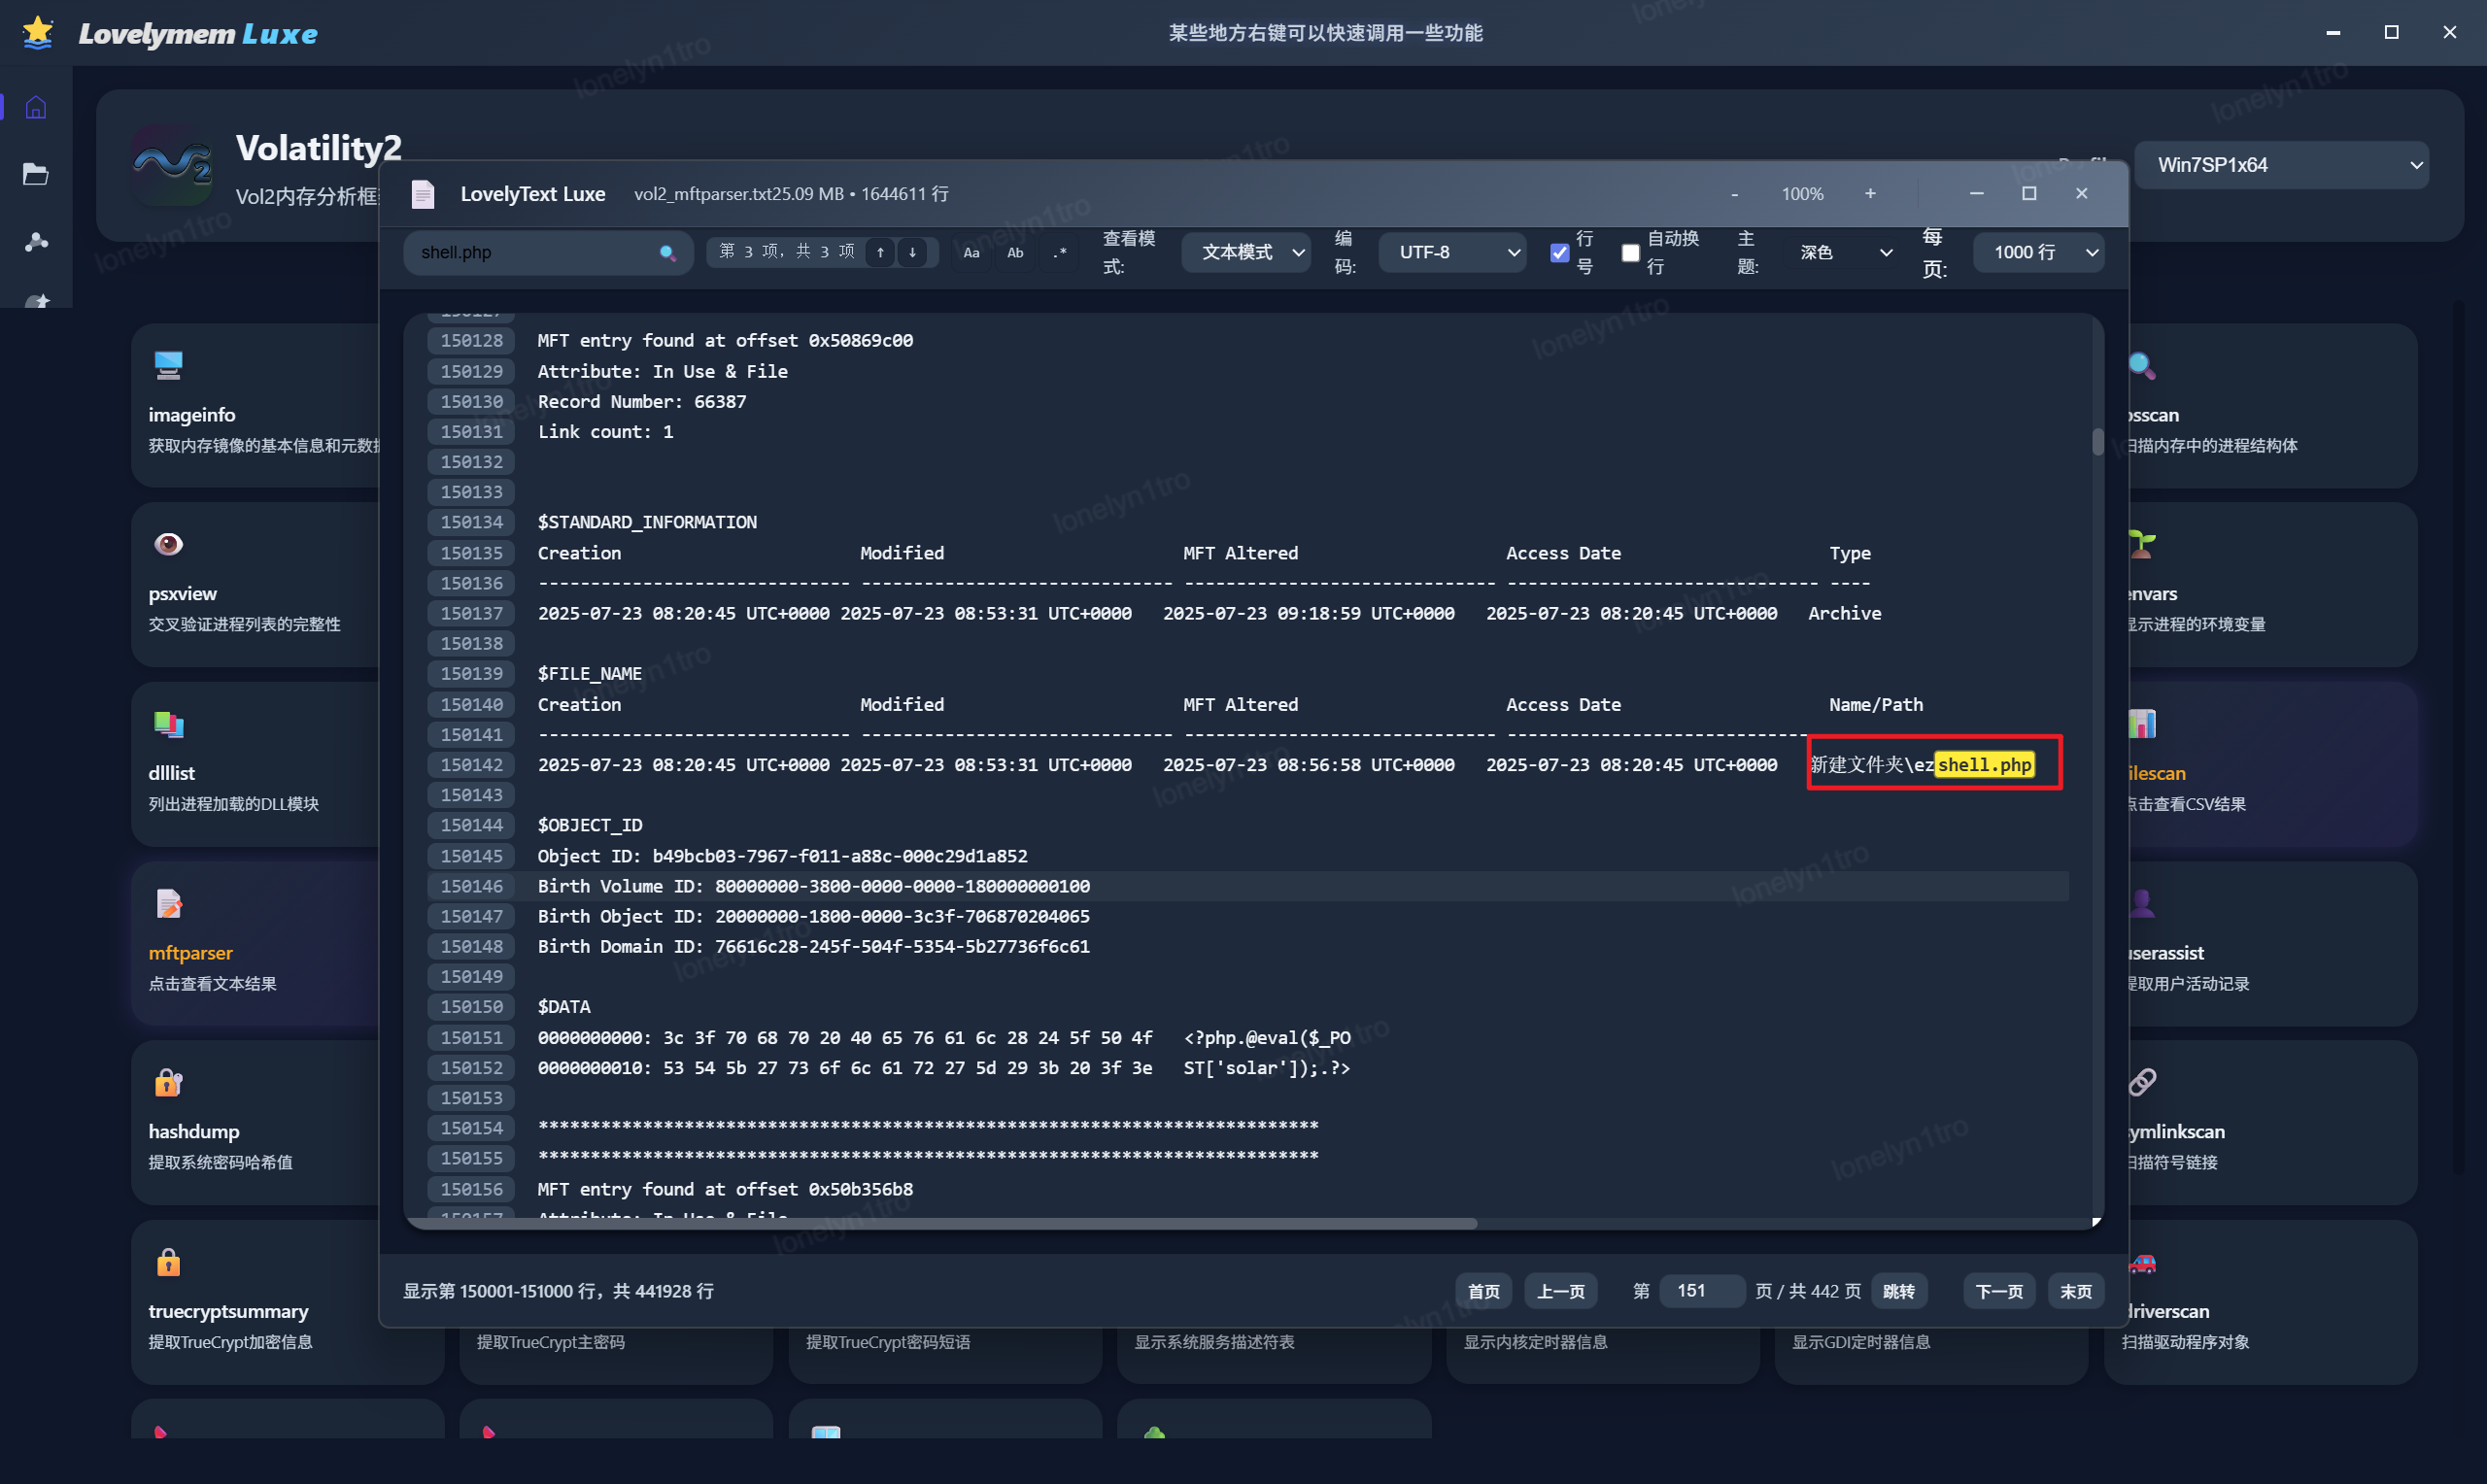This screenshot has width=2487, height=1484.
Task: Click the folder icon in left sidebar
Action: click(36, 174)
